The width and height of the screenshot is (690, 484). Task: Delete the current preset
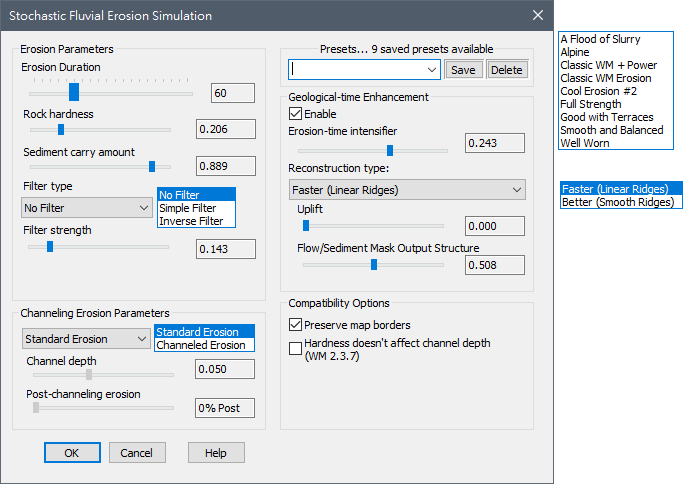click(x=506, y=70)
